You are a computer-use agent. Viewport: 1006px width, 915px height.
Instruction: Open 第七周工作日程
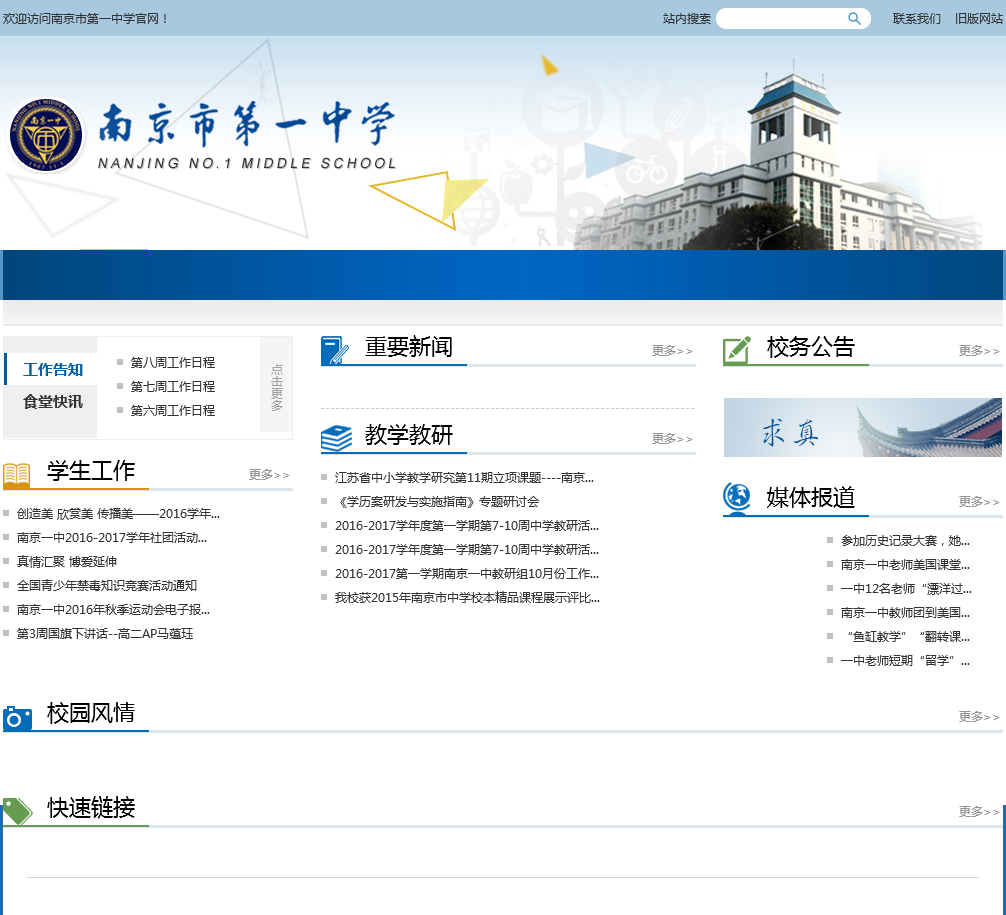(x=173, y=386)
